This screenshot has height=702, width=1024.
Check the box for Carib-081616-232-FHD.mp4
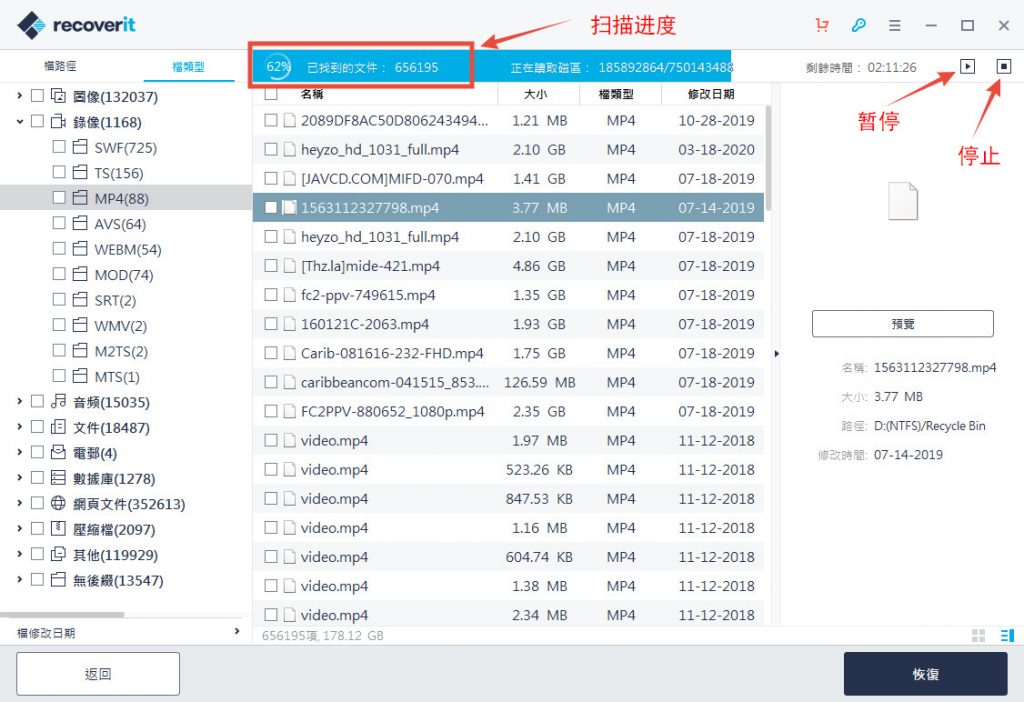(x=271, y=353)
